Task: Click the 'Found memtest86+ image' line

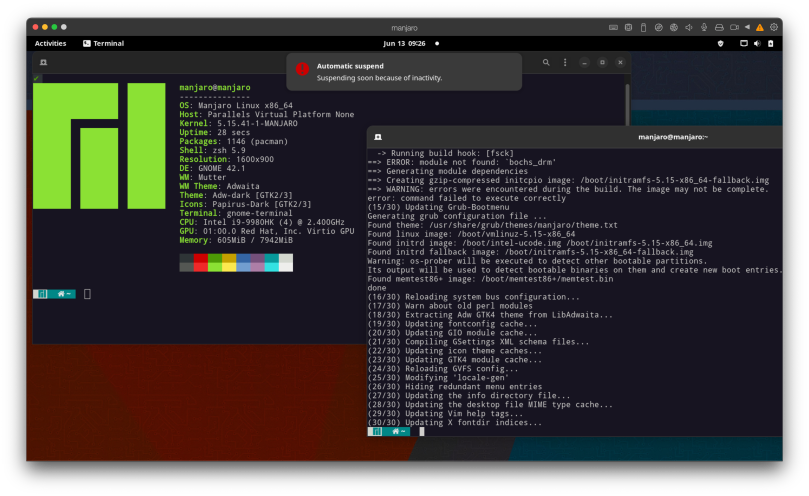Action: [x=490, y=279]
